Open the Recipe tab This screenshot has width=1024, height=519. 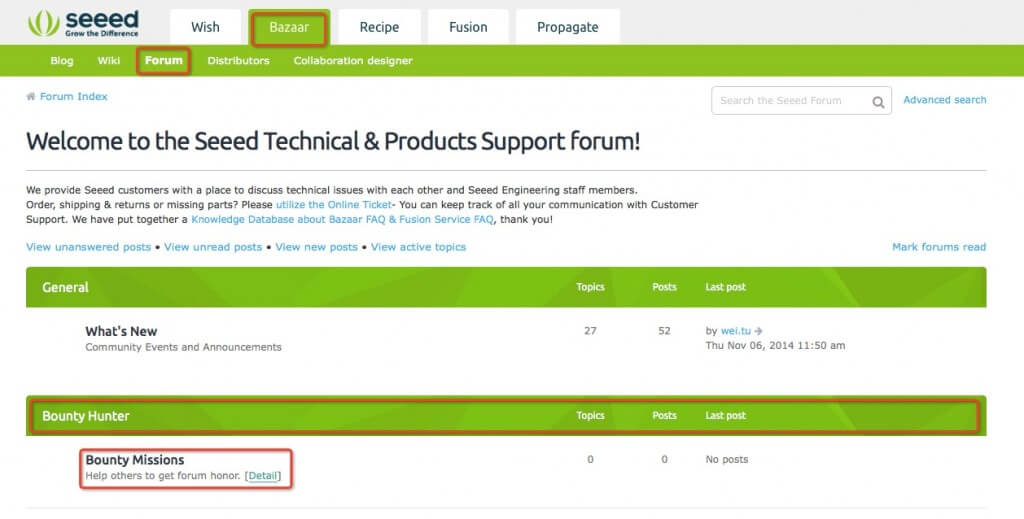[379, 27]
